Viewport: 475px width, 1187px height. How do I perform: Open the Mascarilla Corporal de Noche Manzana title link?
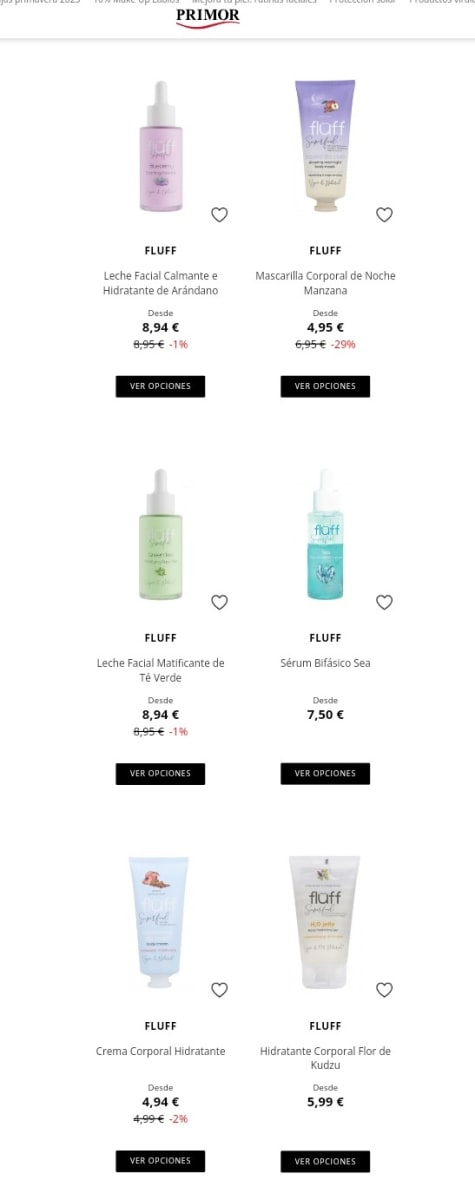(325, 283)
